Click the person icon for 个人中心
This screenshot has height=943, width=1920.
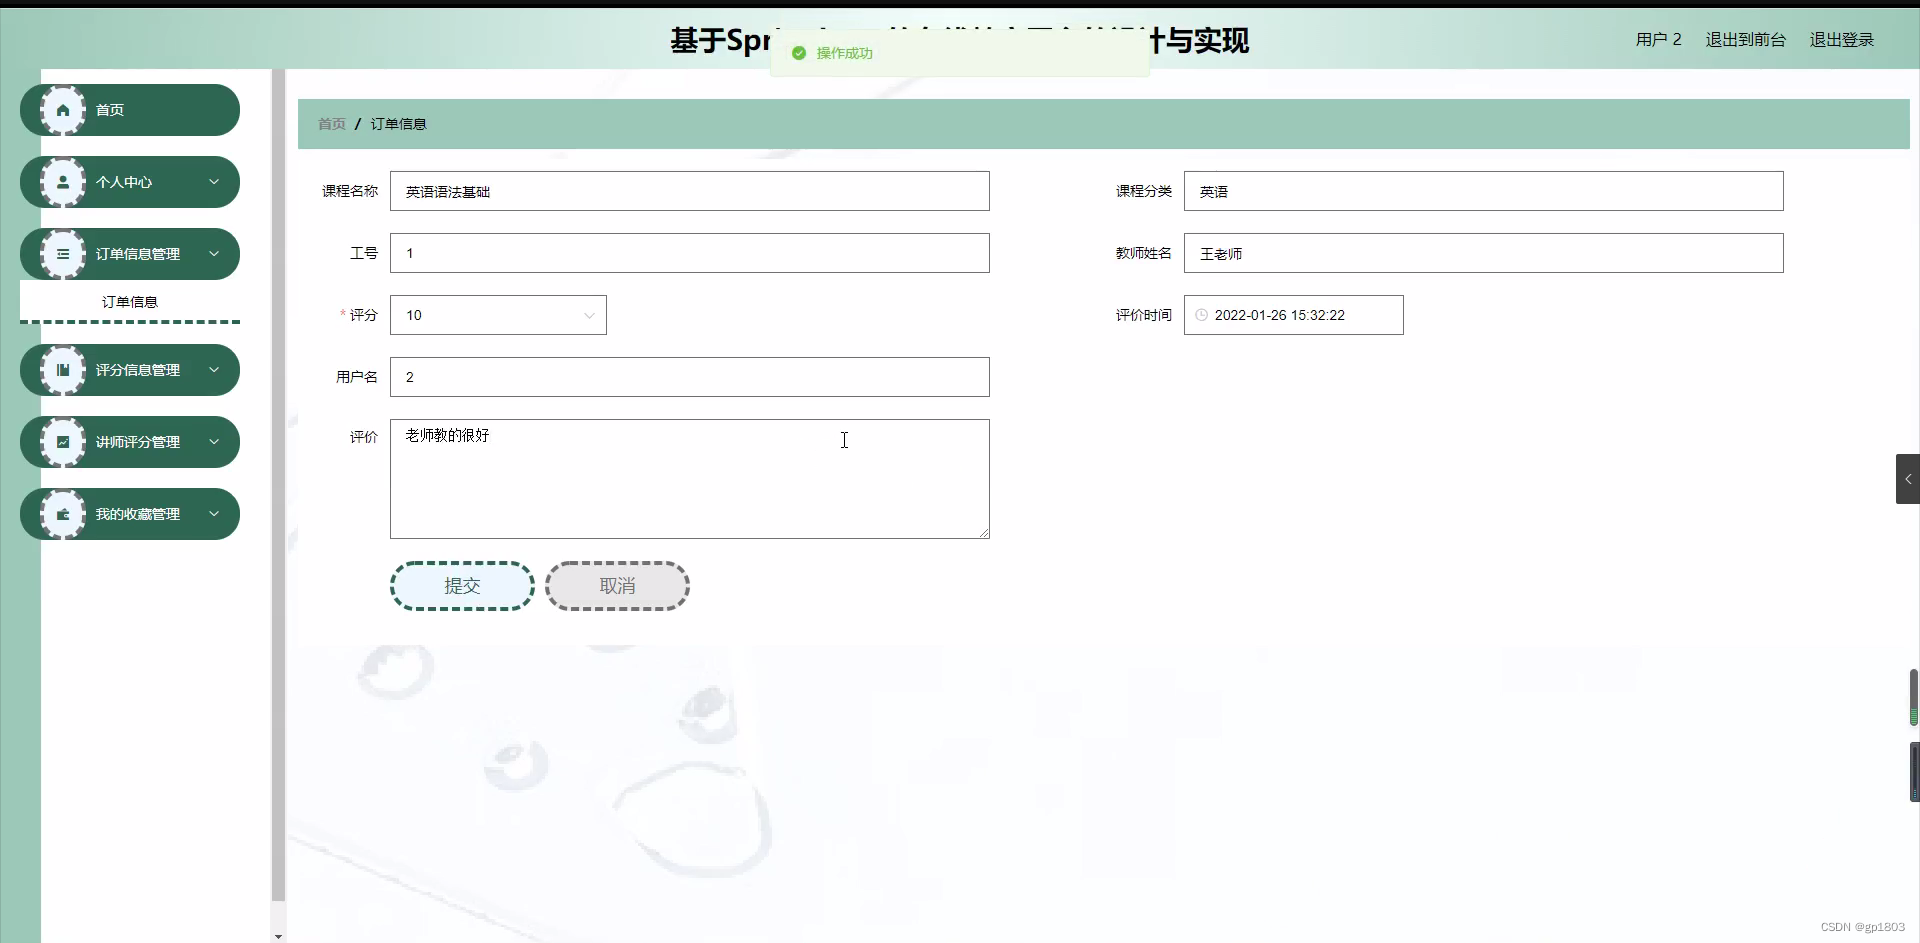(63, 182)
